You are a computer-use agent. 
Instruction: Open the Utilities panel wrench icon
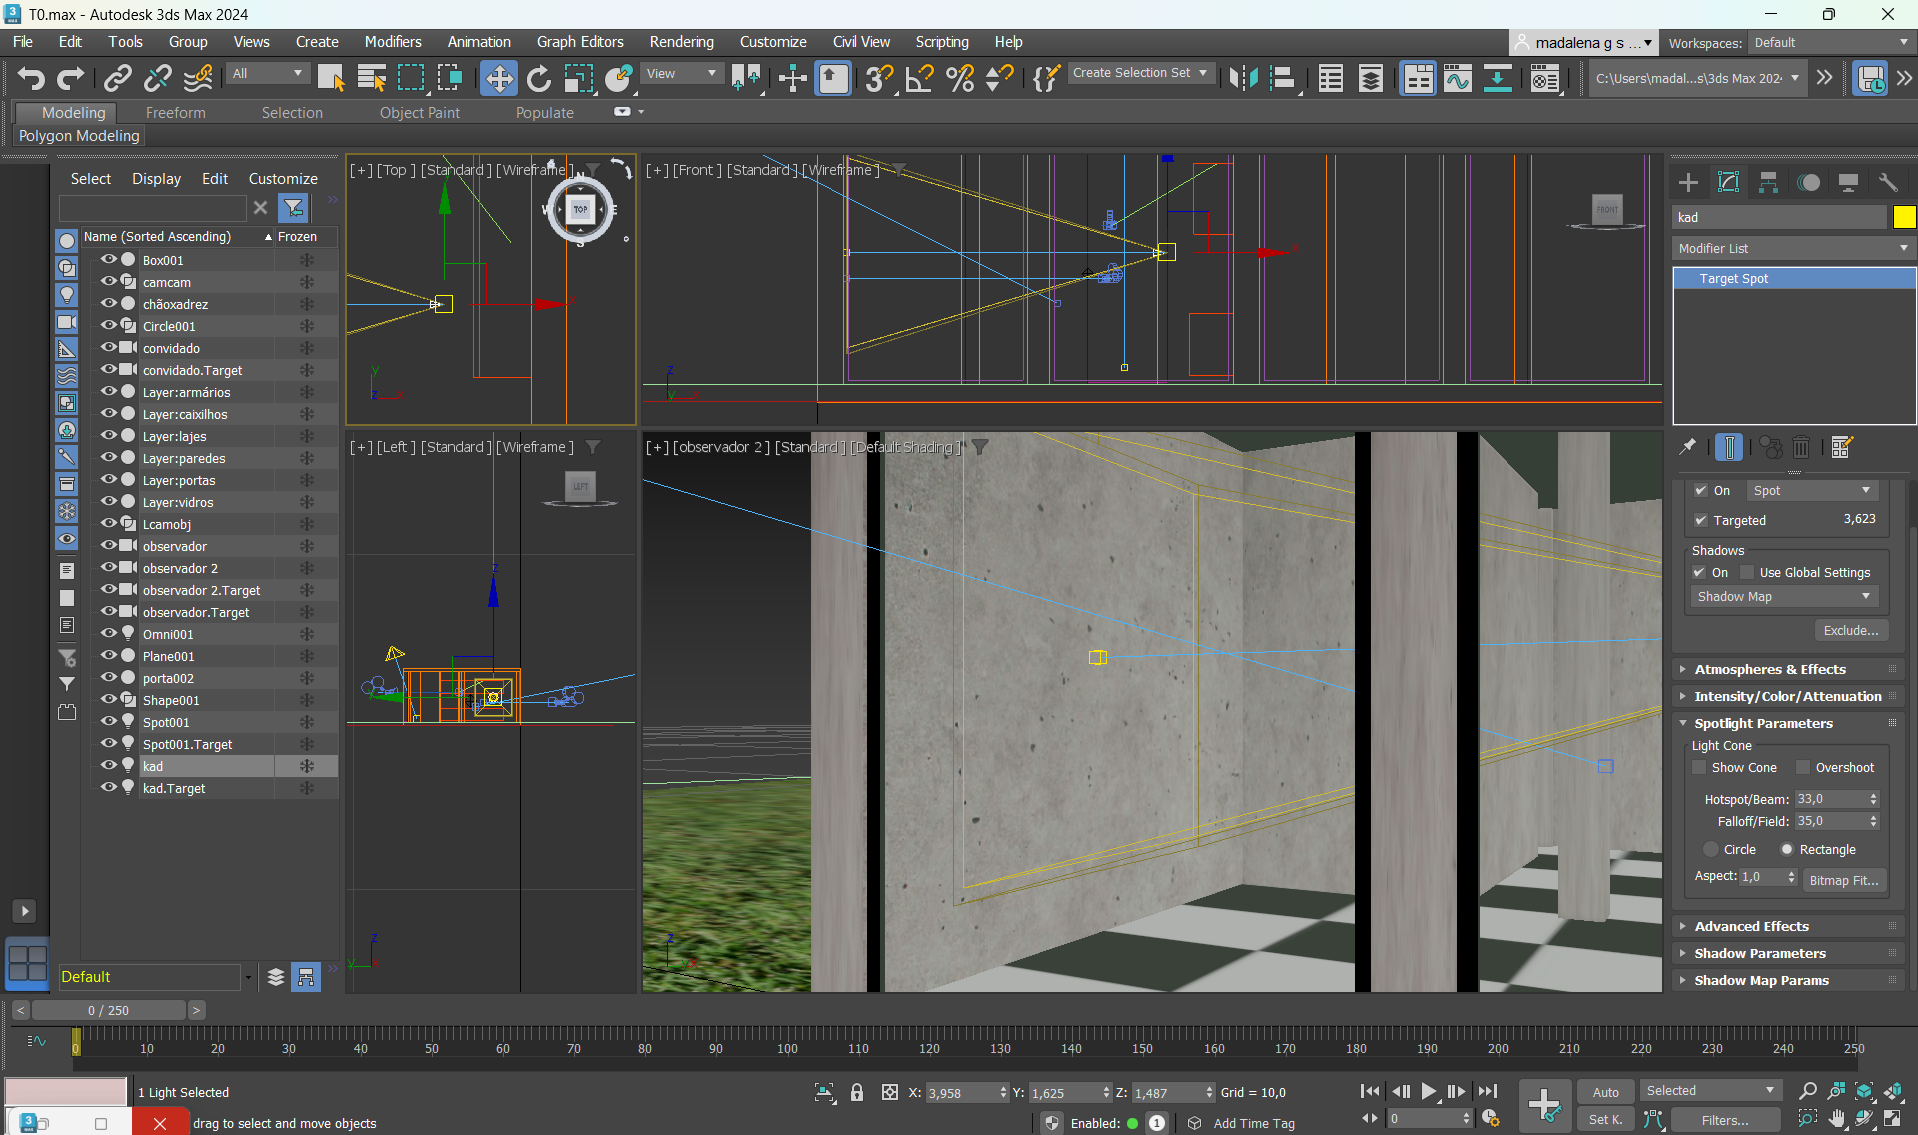(1888, 182)
